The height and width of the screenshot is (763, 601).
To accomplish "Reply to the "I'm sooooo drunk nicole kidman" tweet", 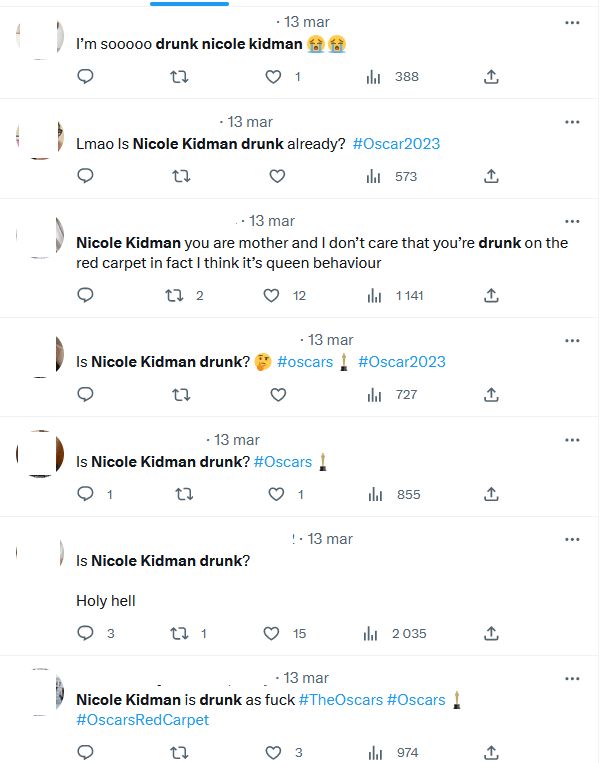I will point(86,76).
